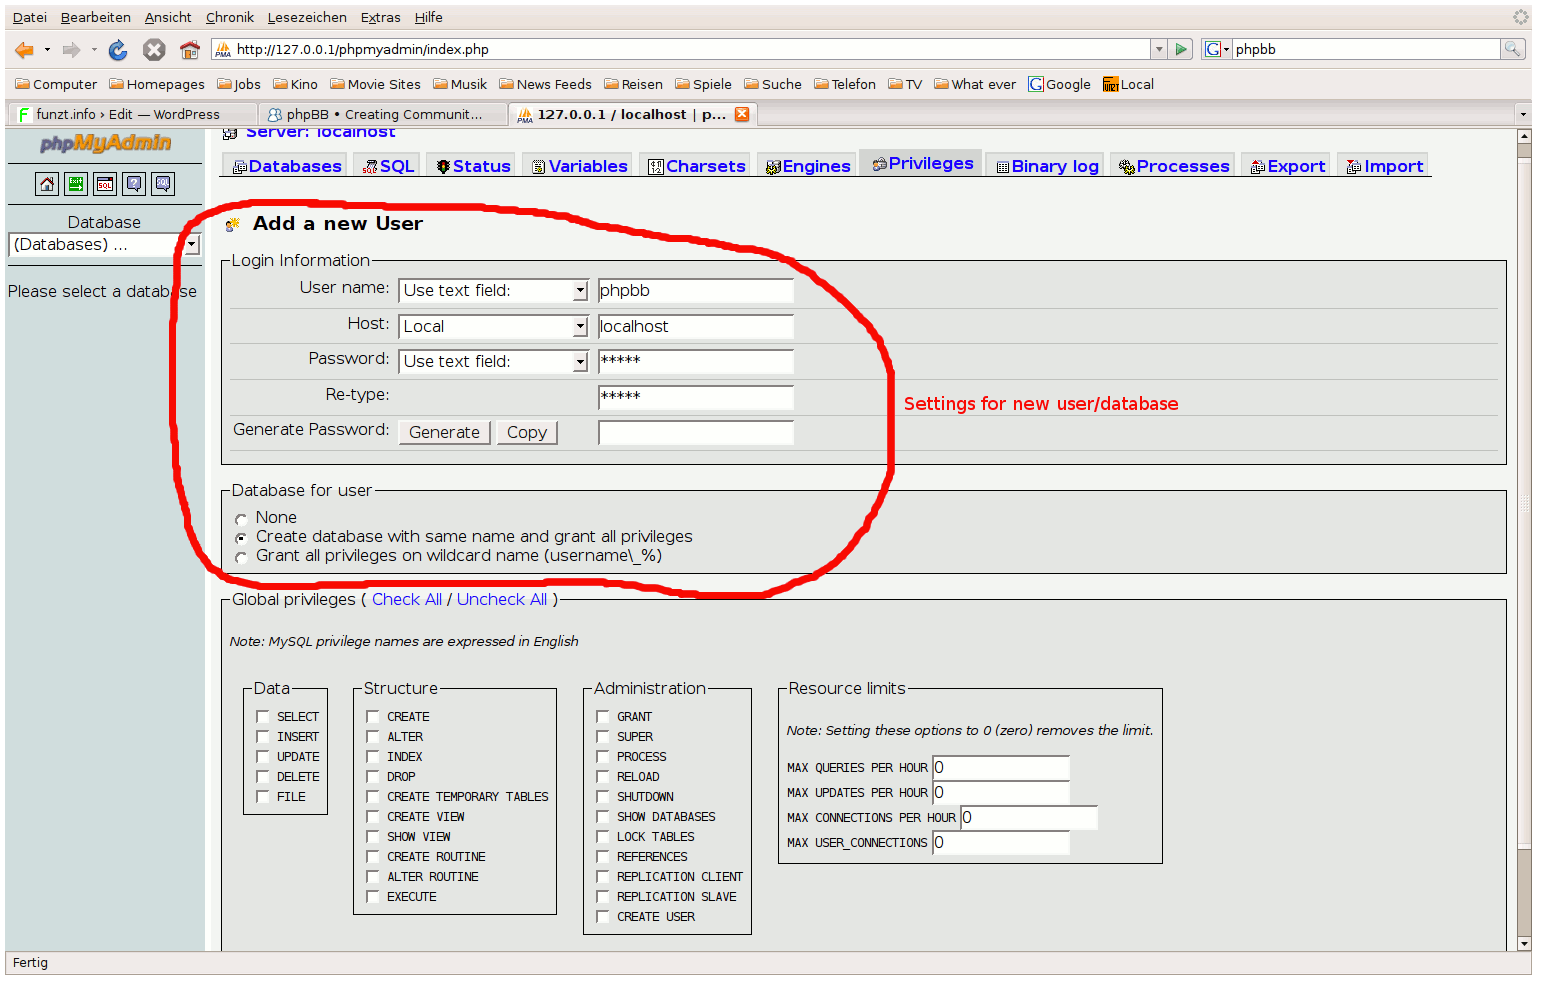This screenshot has height=984, width=1541.
Task: Reload the page with browser refresh icon
Action: pyautogui.click(x=118, y=50)
